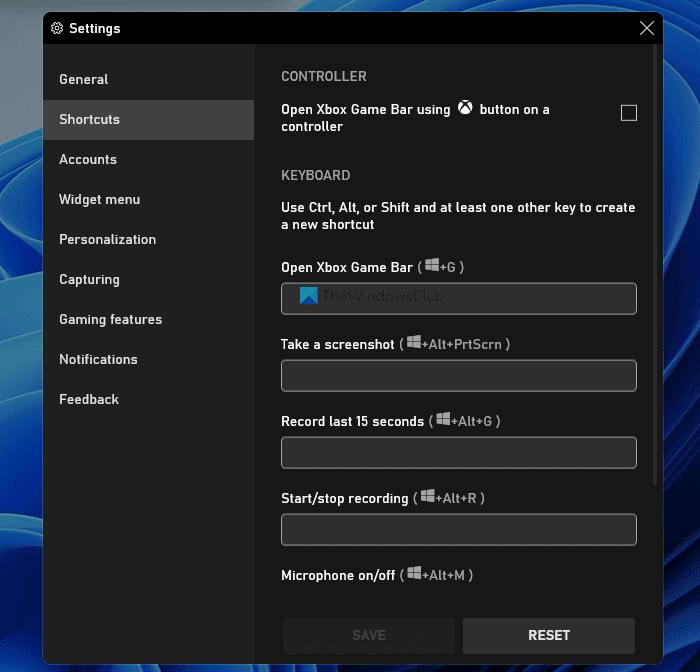Go to the Accounts section
The image size is (700, 672).
149,159
